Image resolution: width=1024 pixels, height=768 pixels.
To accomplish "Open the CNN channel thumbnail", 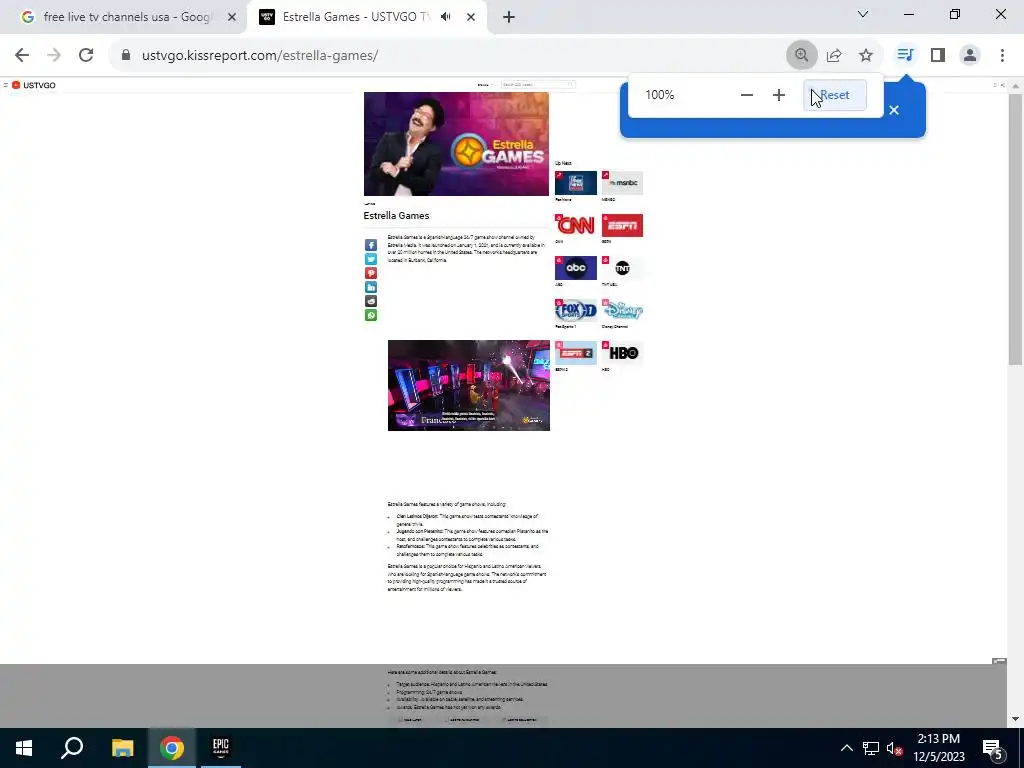I will click(x=575, y=225).
